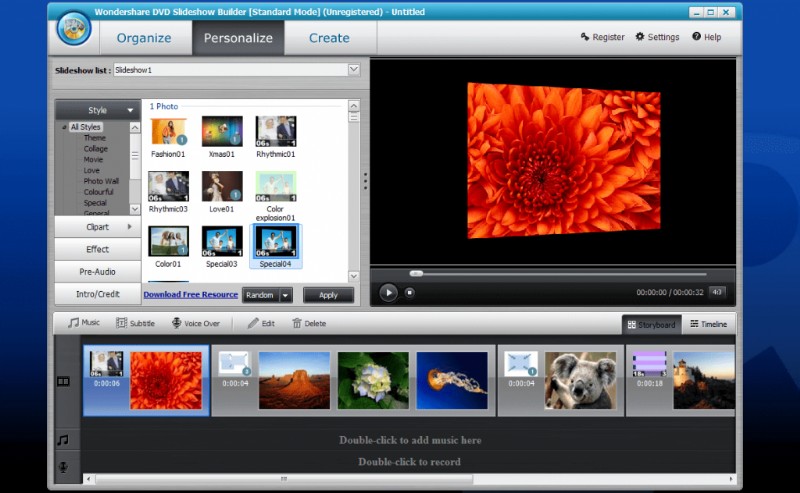800x493 pixels.
Task: Choose the Special03 style thumbnail
Action: (x=222, y=241)
